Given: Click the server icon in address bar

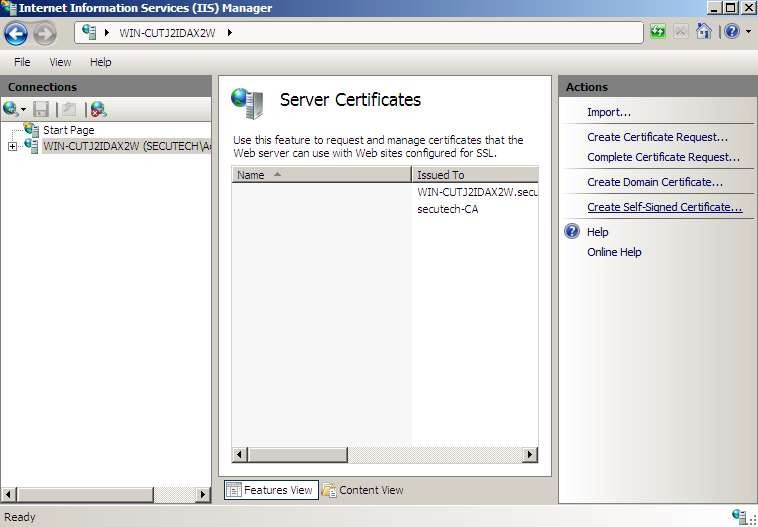Looking at the screenshot, I should (89, 32).
